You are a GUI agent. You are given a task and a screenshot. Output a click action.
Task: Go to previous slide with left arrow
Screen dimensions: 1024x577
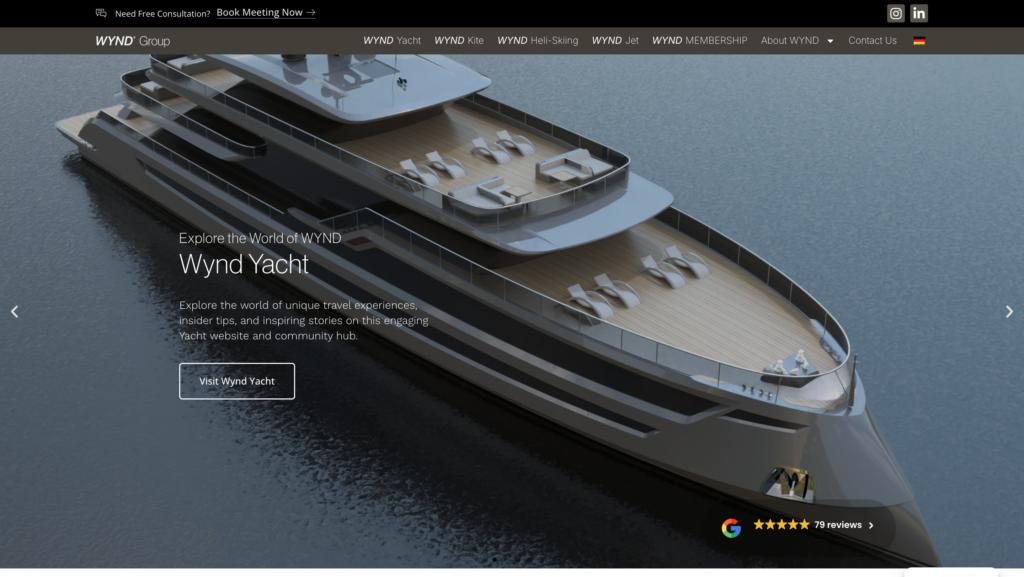(x=14, y=312)
